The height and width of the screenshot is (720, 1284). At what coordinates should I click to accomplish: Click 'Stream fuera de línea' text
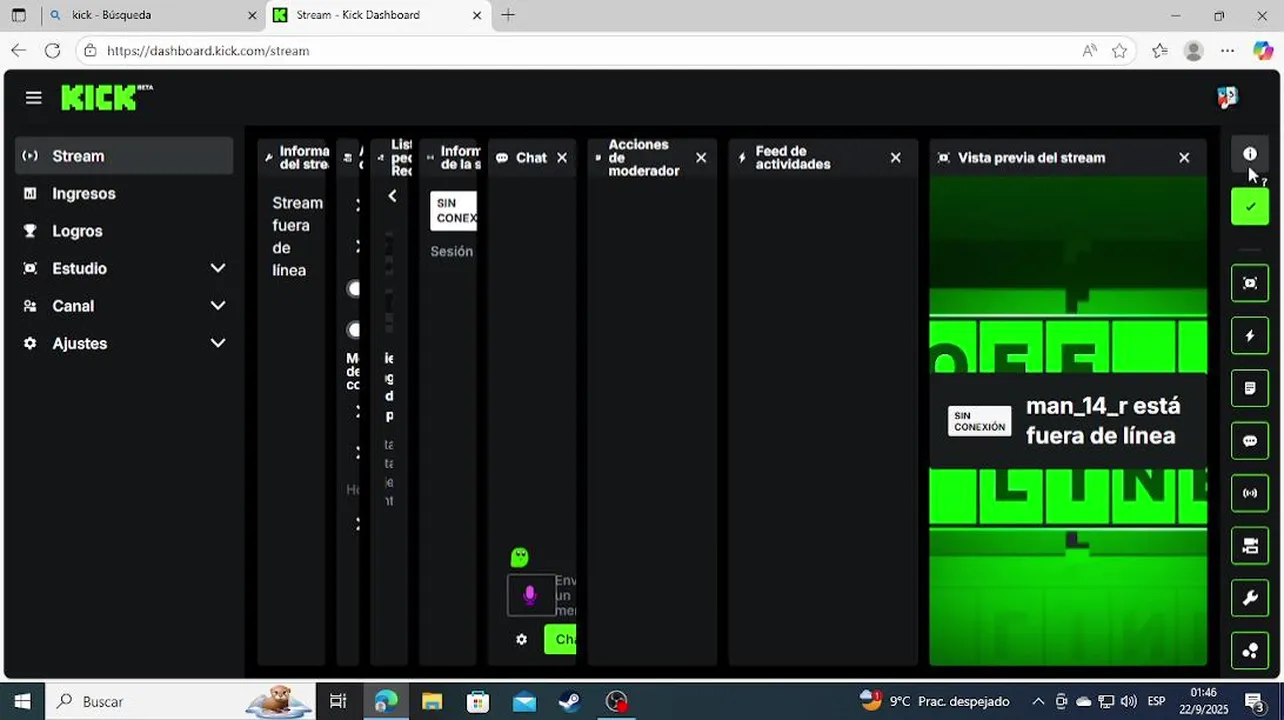click(297, 236)
